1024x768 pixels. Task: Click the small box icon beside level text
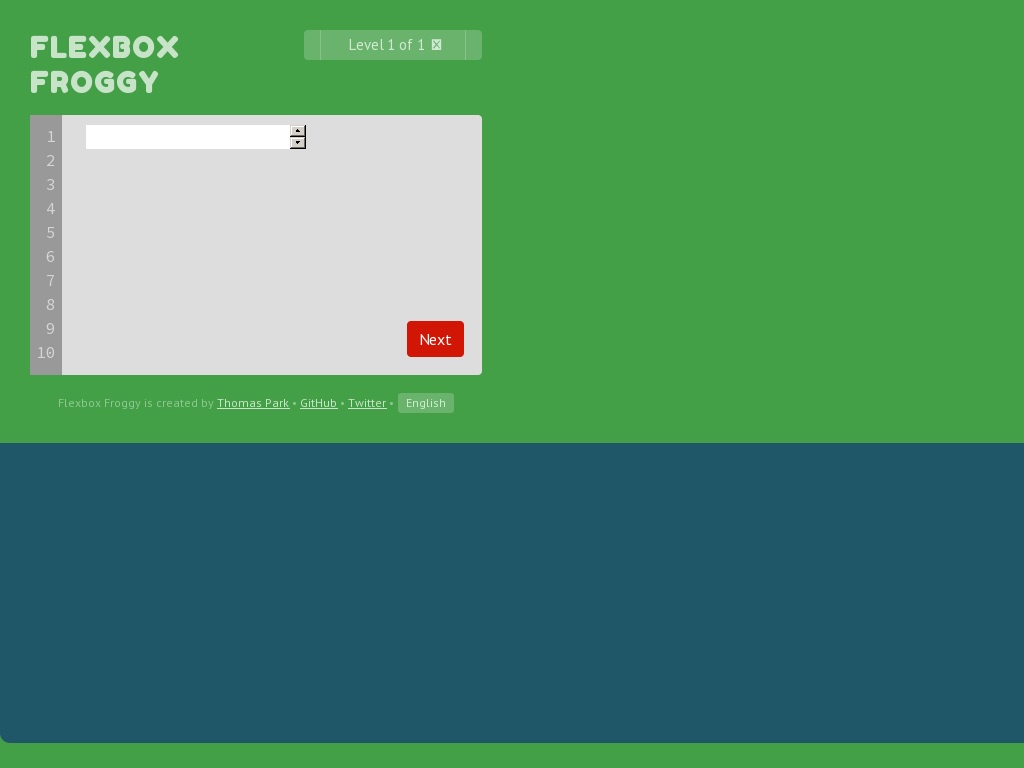click(x=436, y=45)
